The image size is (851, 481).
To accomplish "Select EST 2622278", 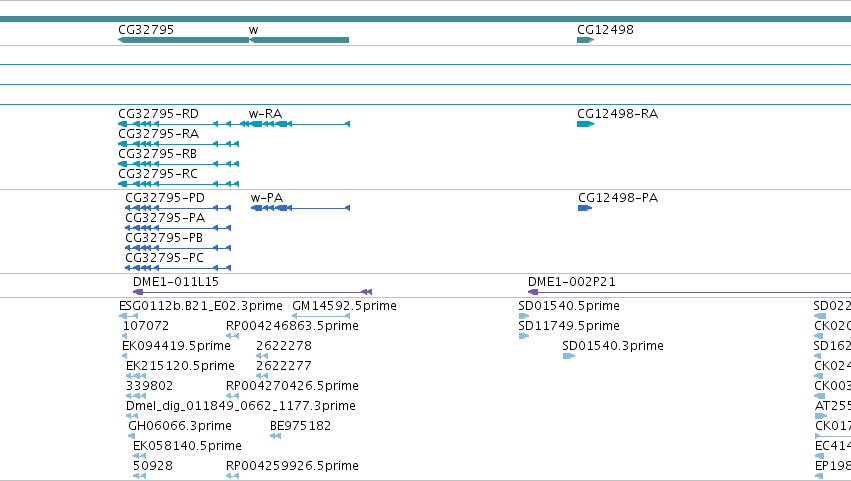I will click(x=284, y=346).
